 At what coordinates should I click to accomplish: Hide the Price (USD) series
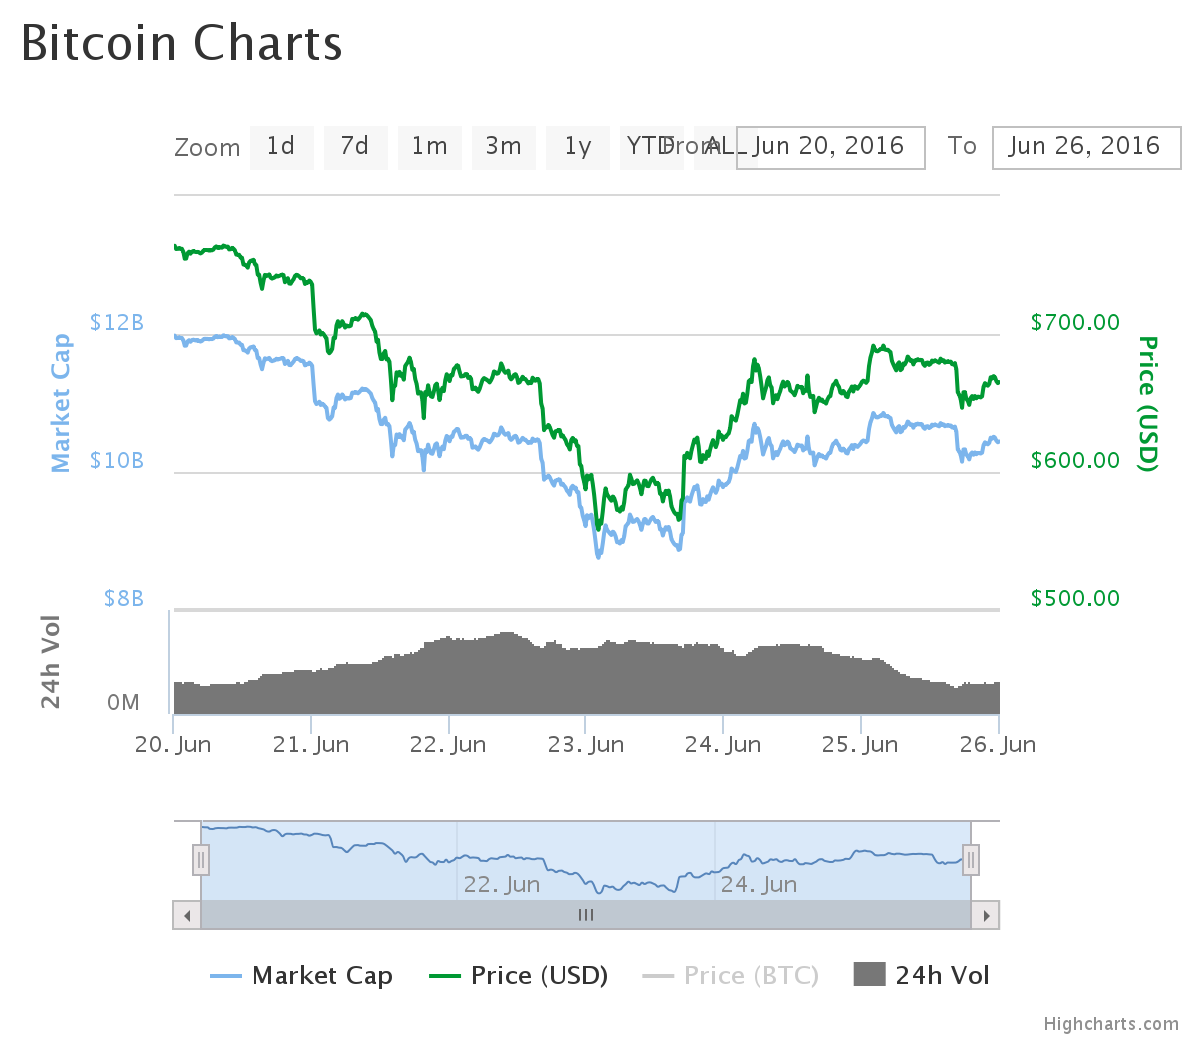540,976
